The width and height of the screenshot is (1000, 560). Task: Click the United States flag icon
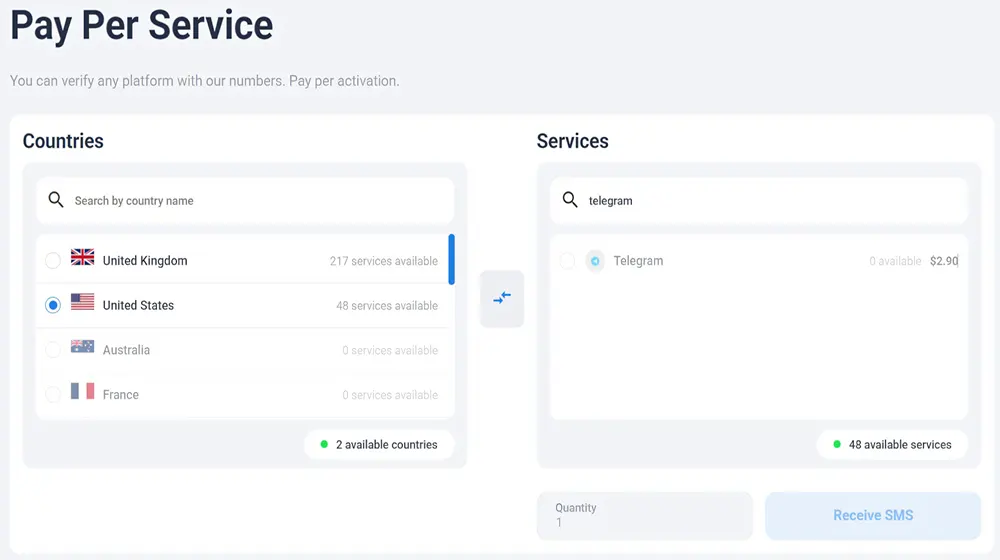tap(82, 302)
